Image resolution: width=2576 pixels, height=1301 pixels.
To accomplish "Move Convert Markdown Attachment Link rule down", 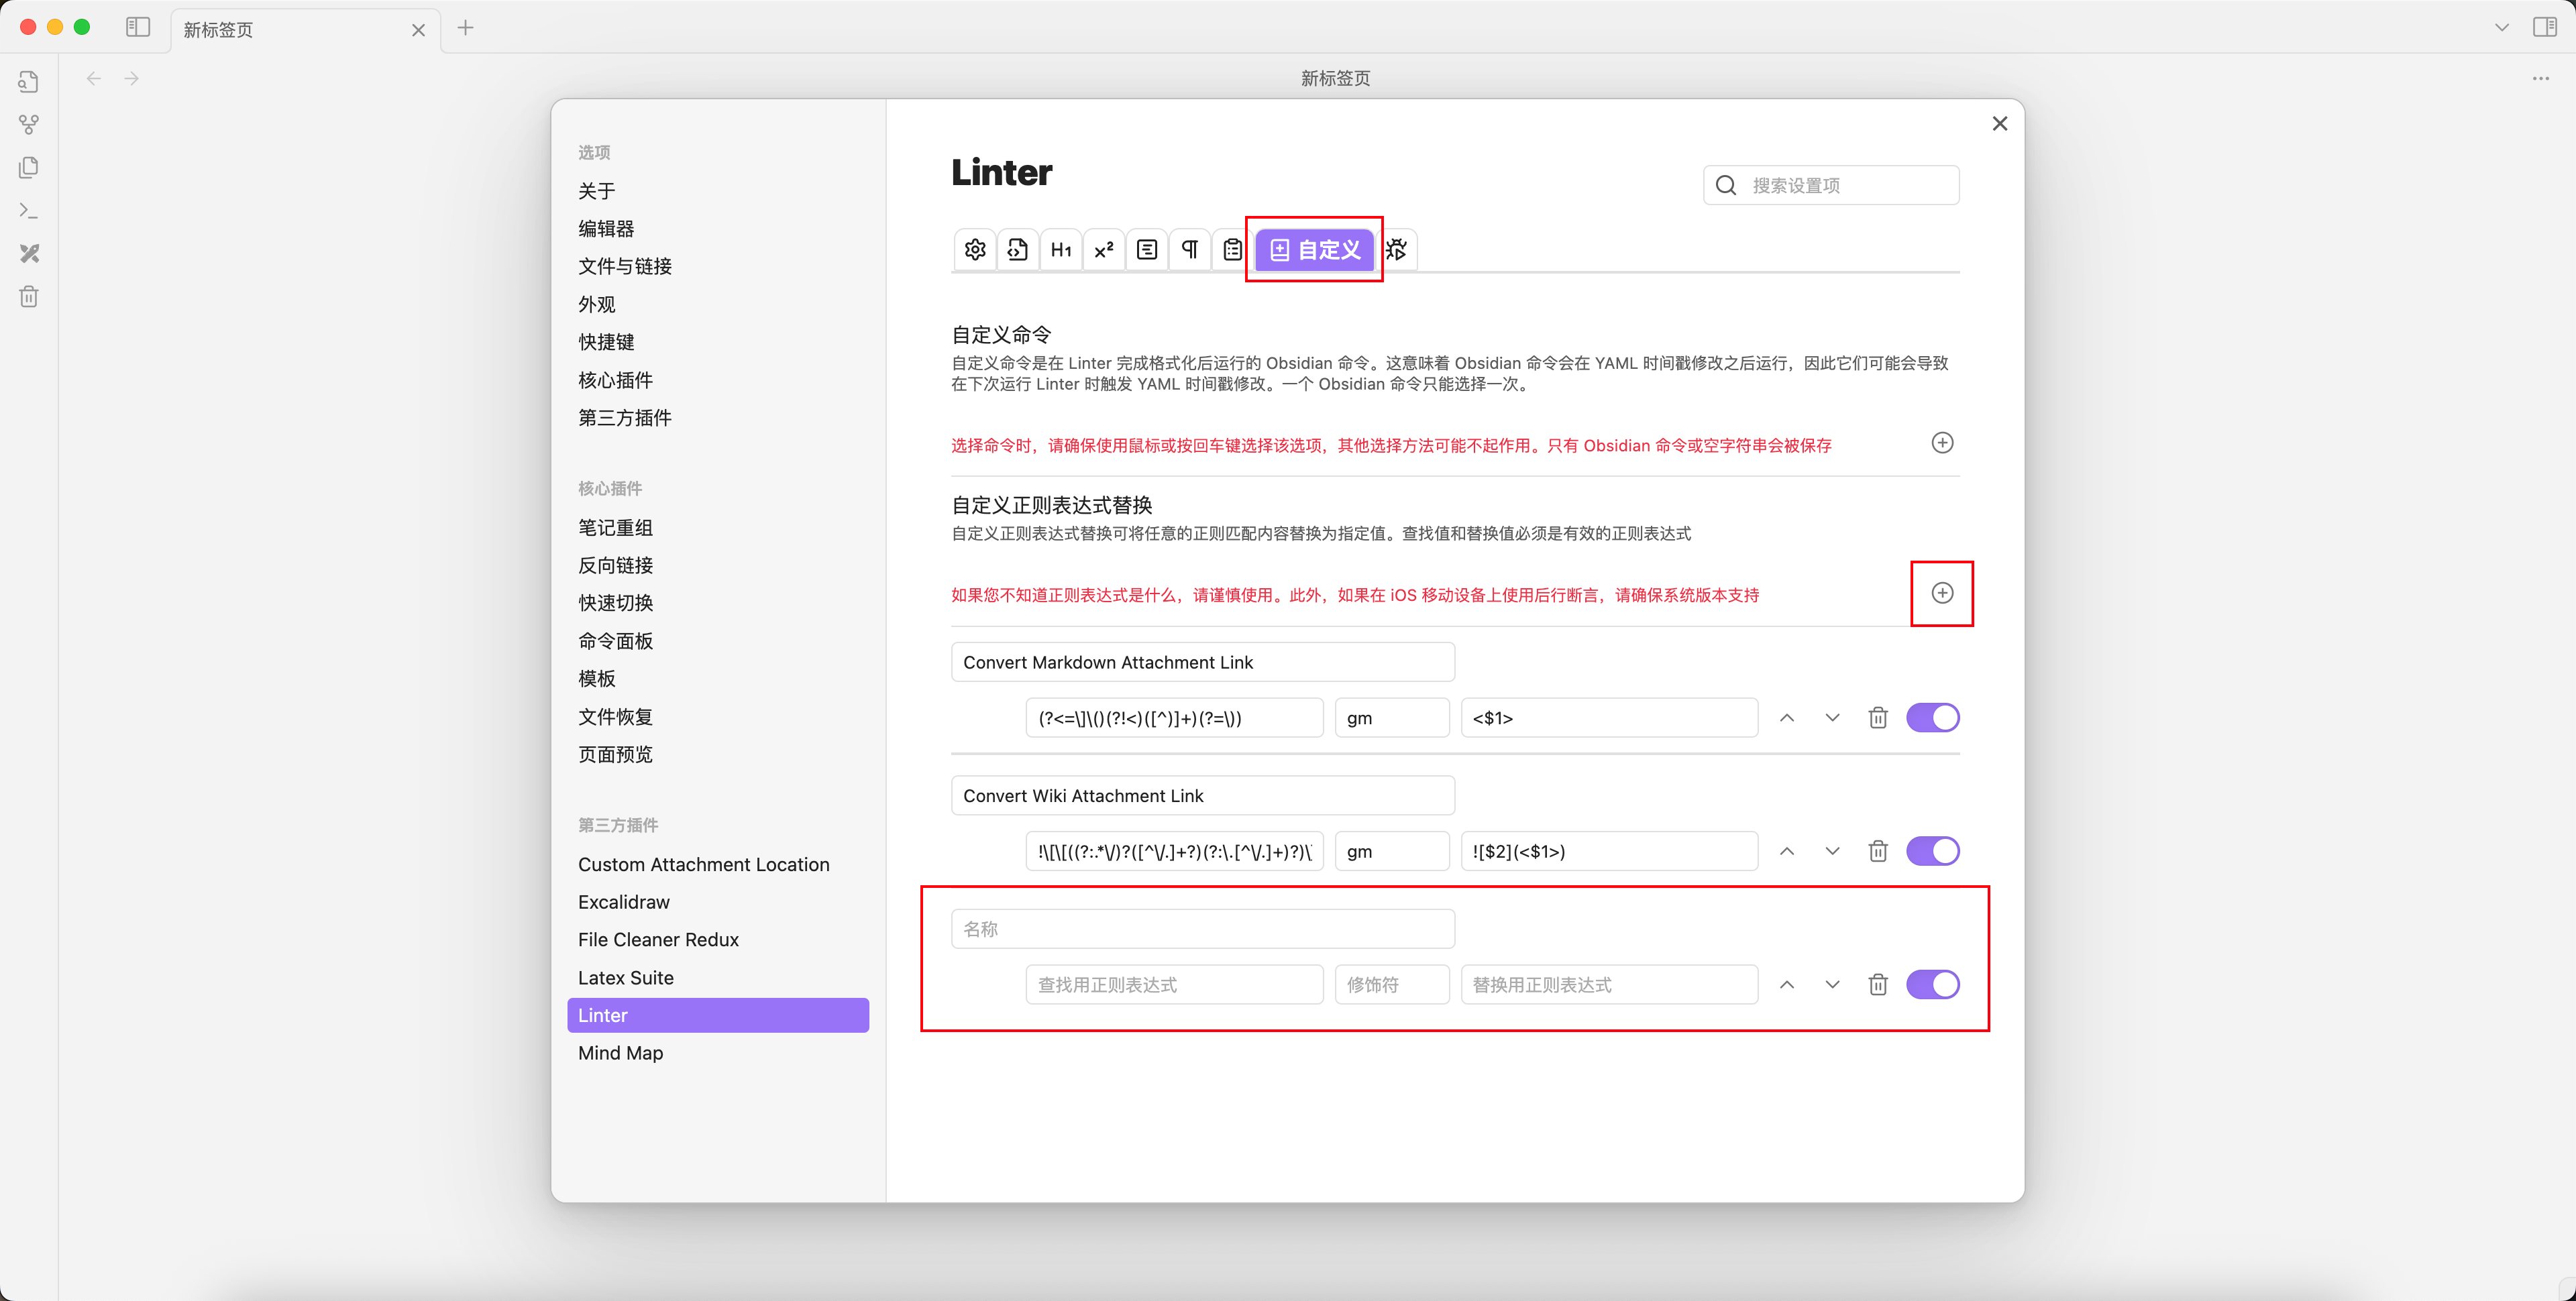I will (1832, 718).
